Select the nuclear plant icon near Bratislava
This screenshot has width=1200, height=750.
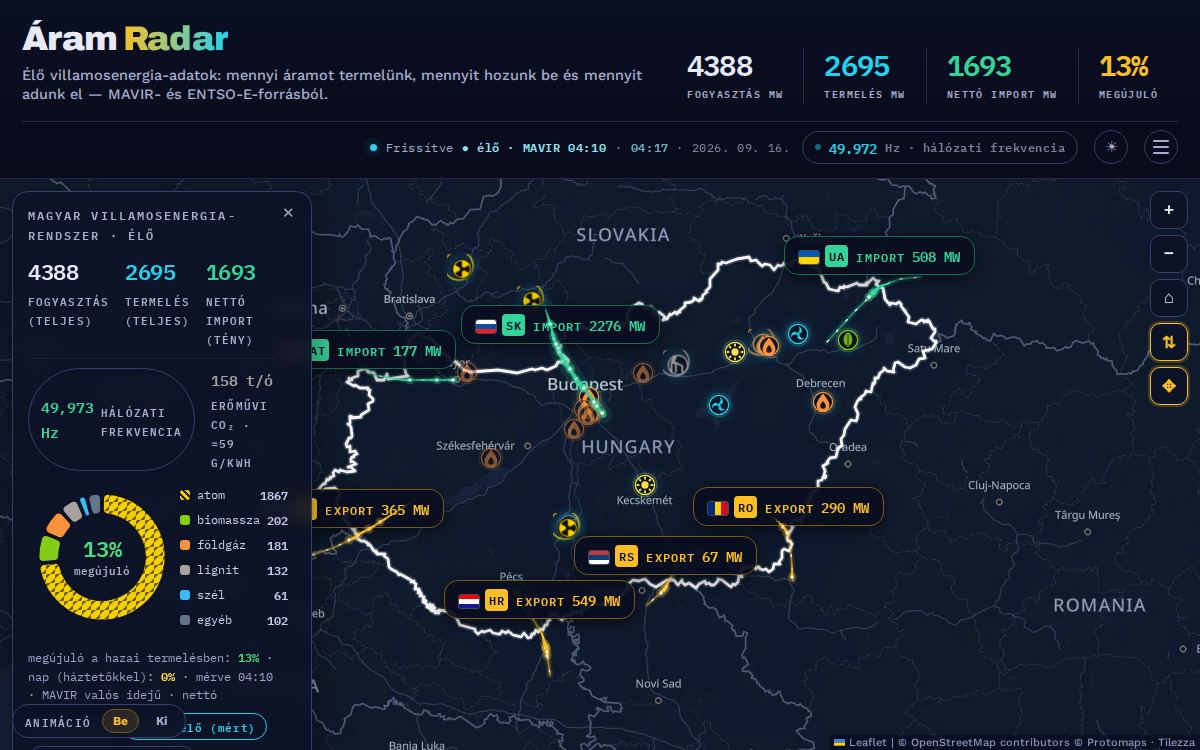pos(460,267)
